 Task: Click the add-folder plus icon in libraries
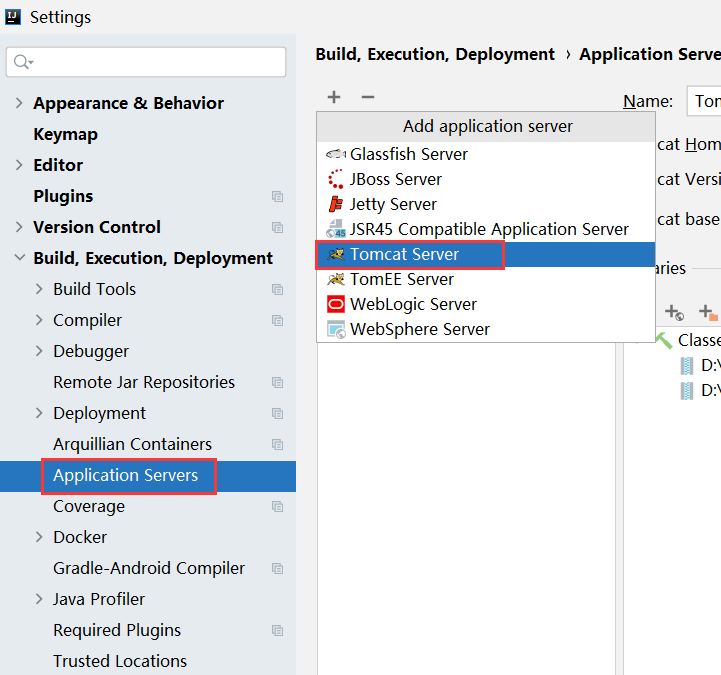click(x=709, y=312)
